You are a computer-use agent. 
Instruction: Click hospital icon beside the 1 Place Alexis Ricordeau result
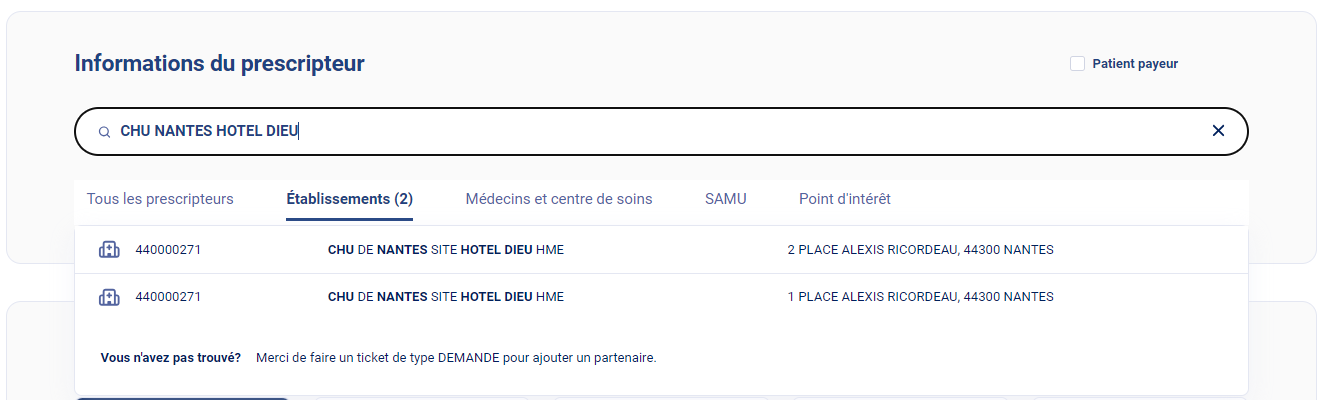pyautogui.click(x=109, y=297)
